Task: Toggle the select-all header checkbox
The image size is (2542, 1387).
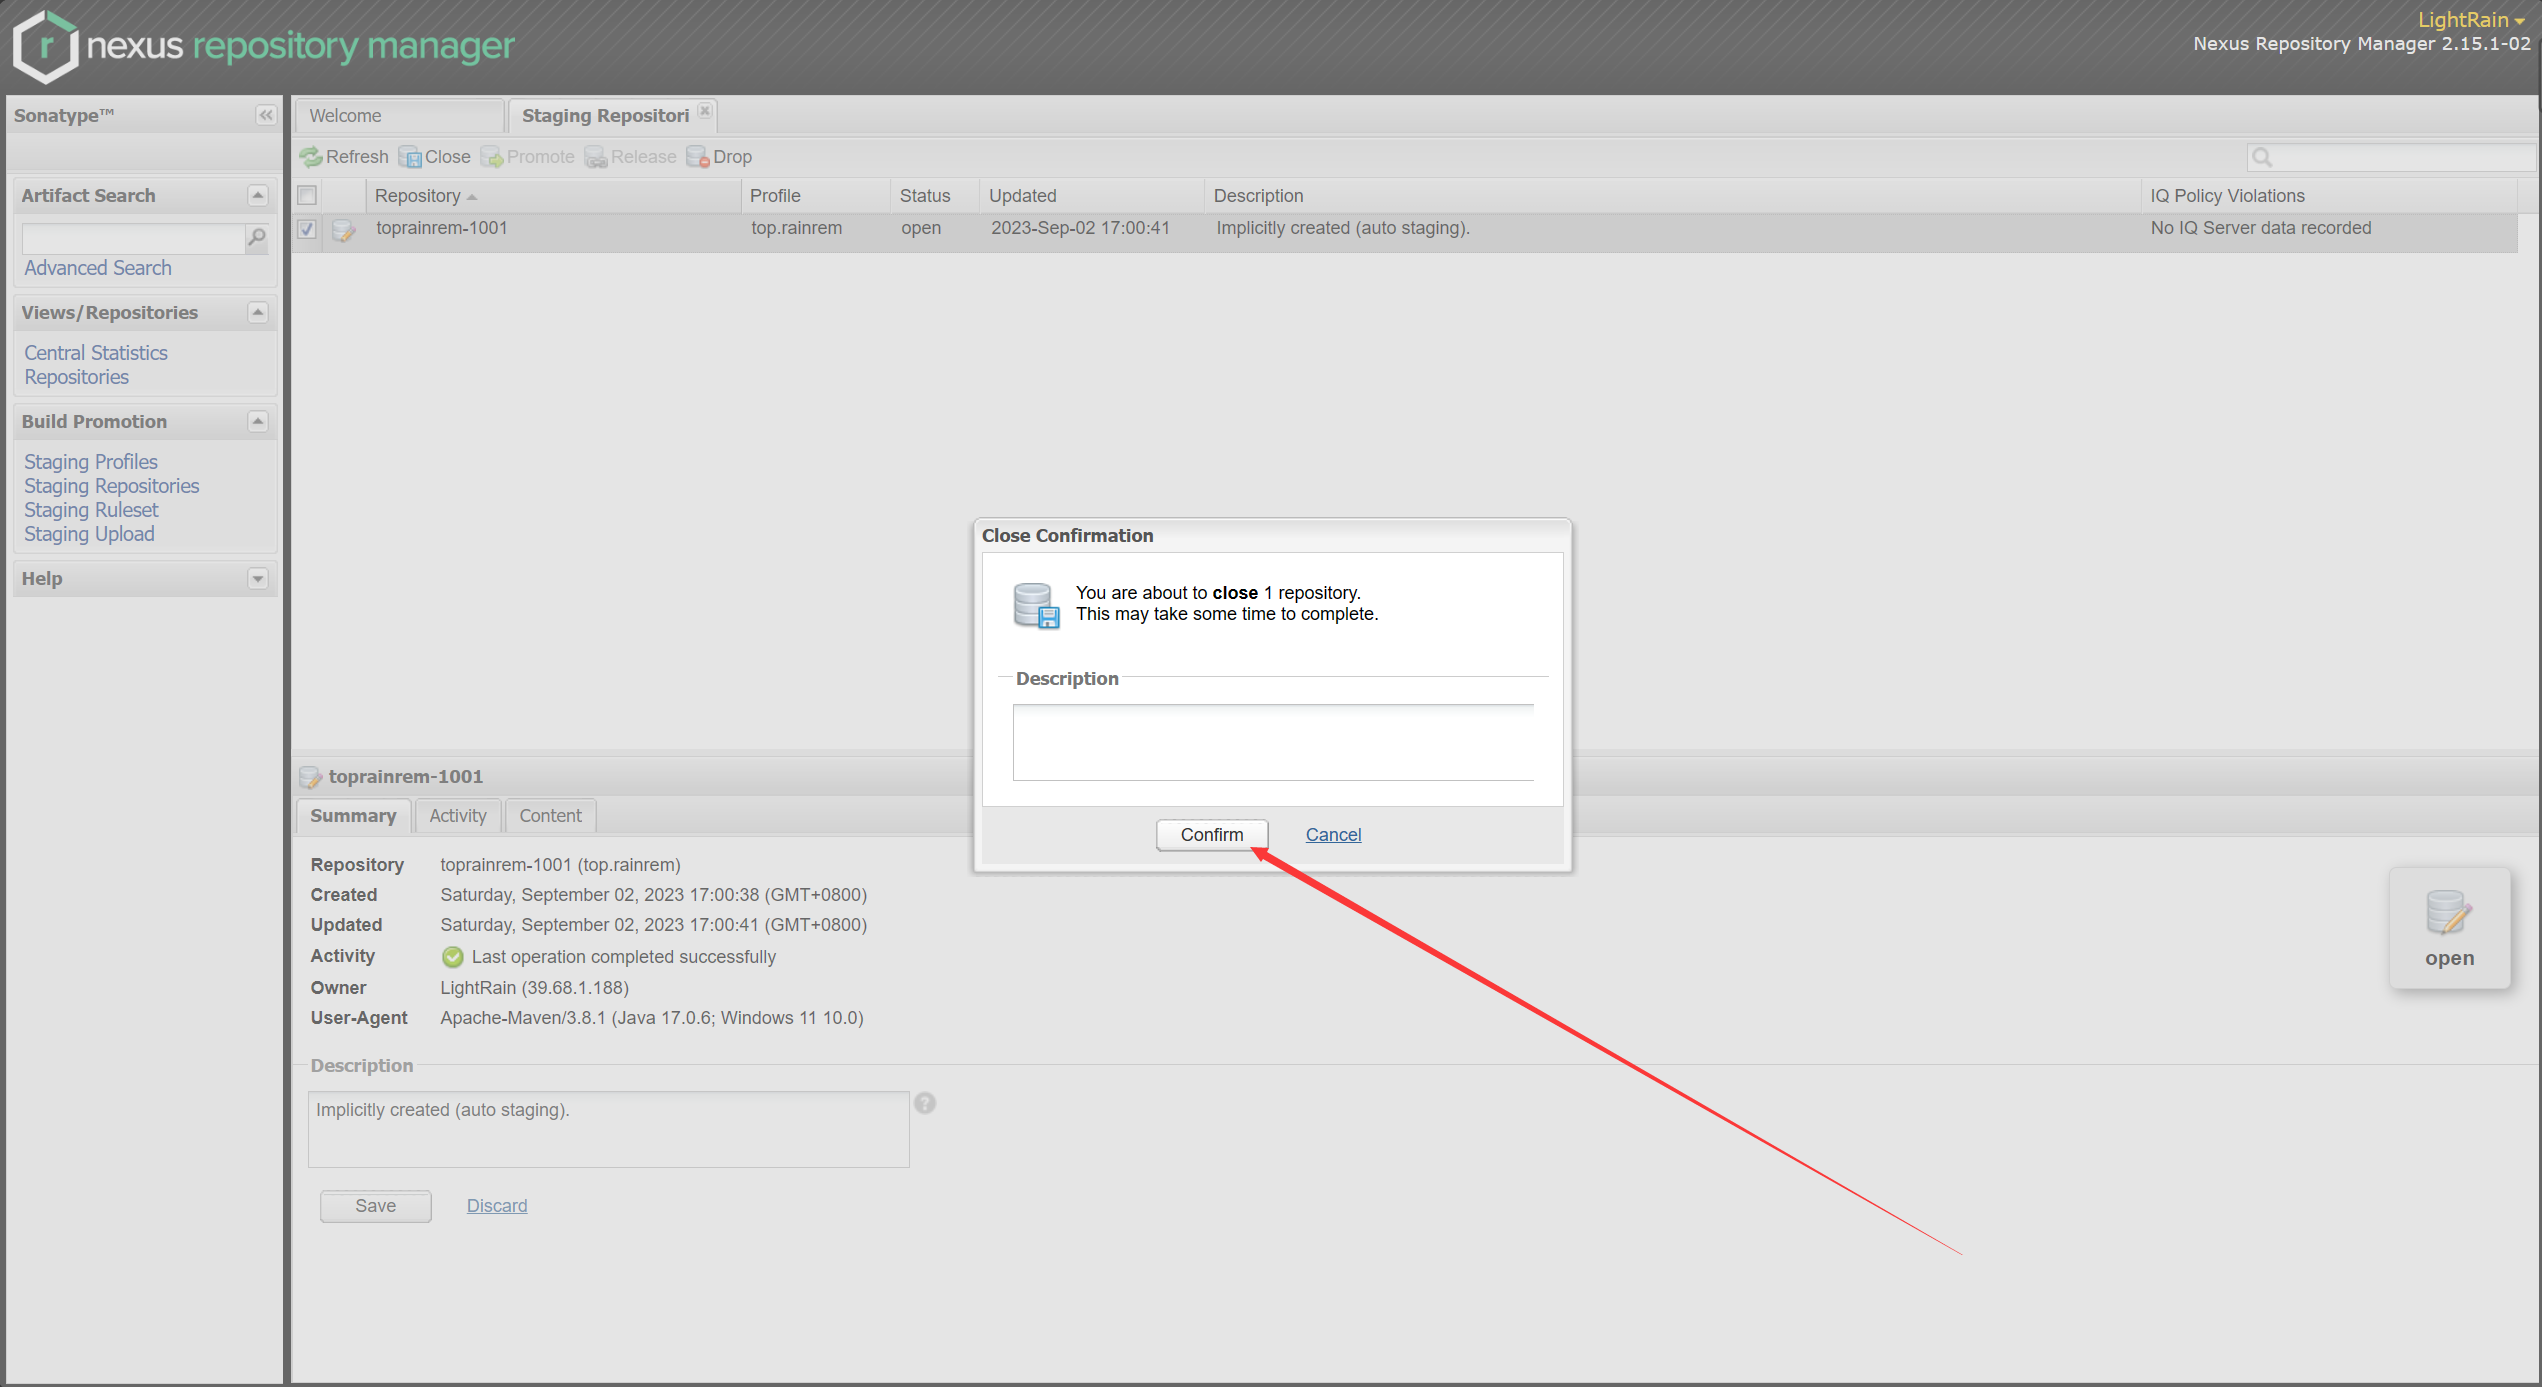Action: (x=307, y=195)
